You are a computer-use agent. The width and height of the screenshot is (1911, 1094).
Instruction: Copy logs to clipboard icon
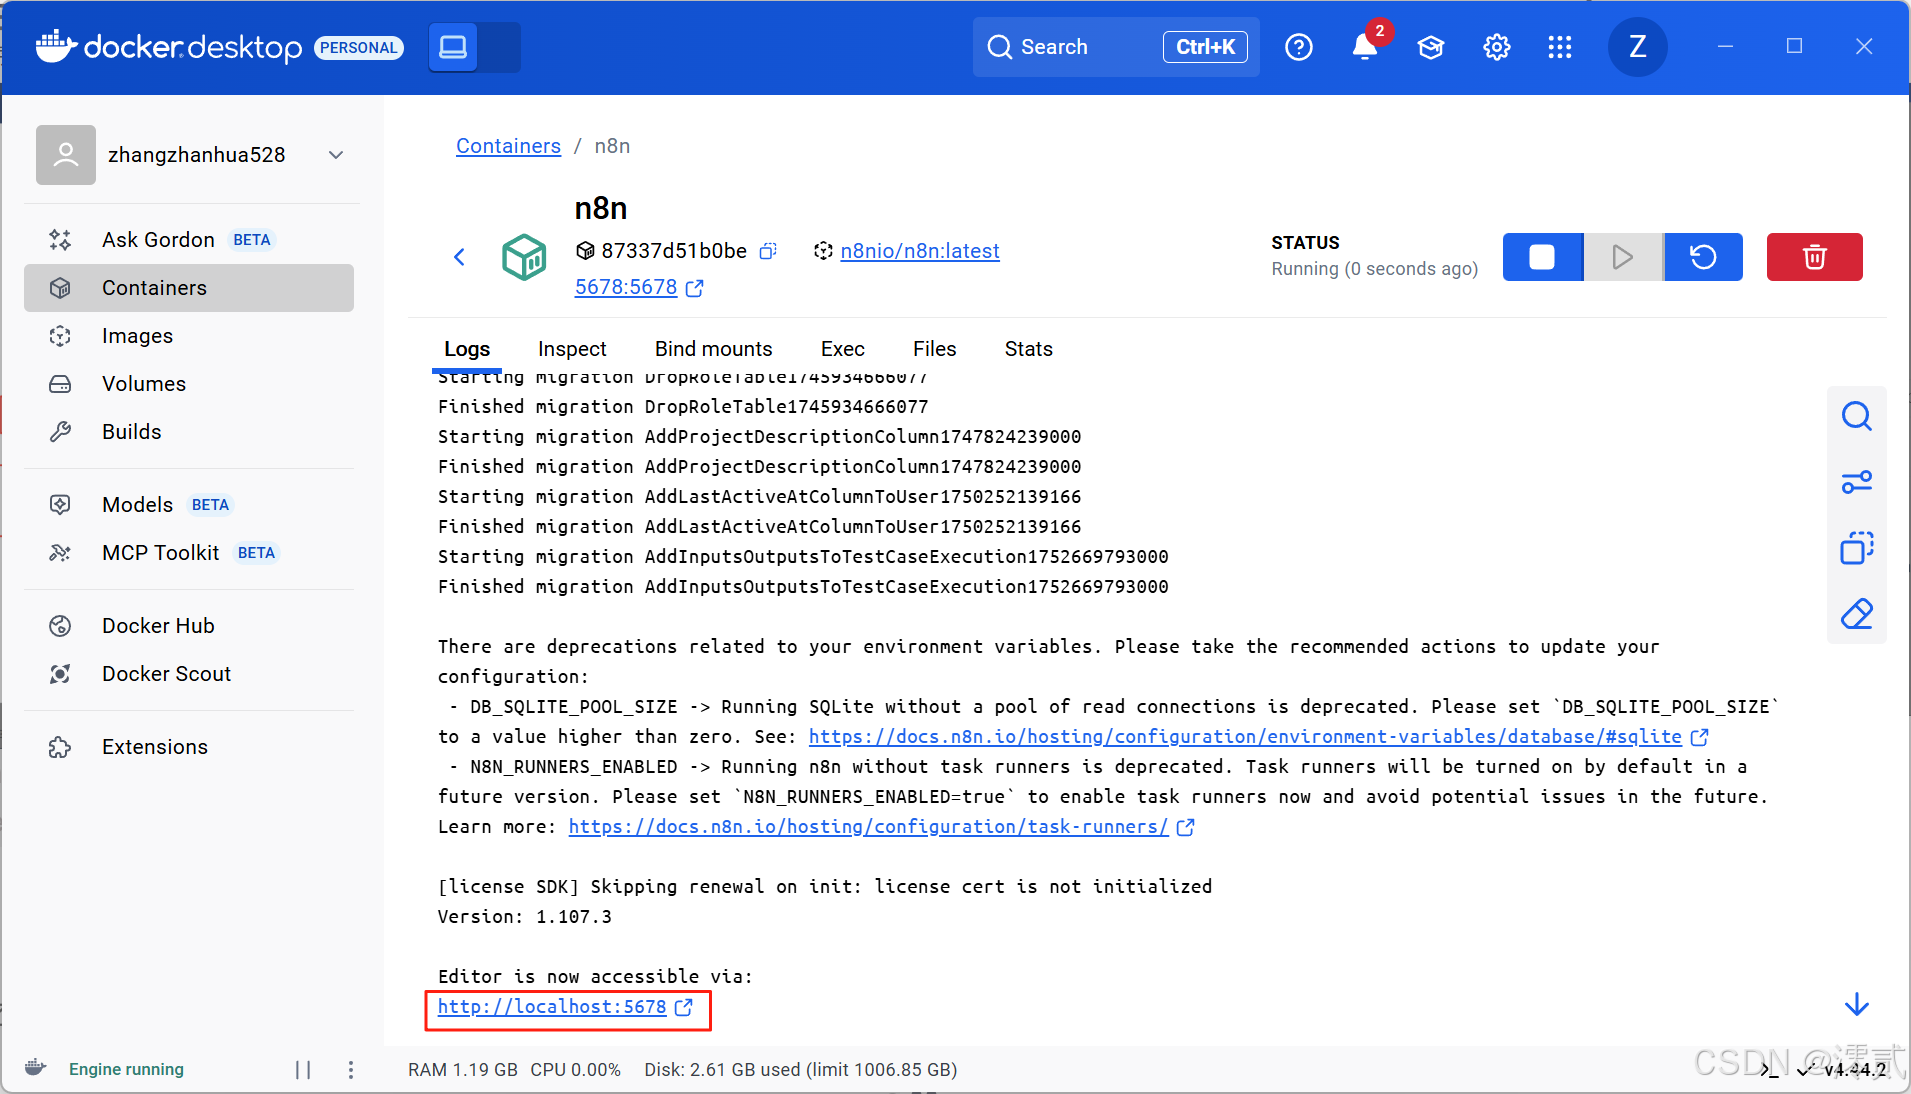coord(1856,548)
